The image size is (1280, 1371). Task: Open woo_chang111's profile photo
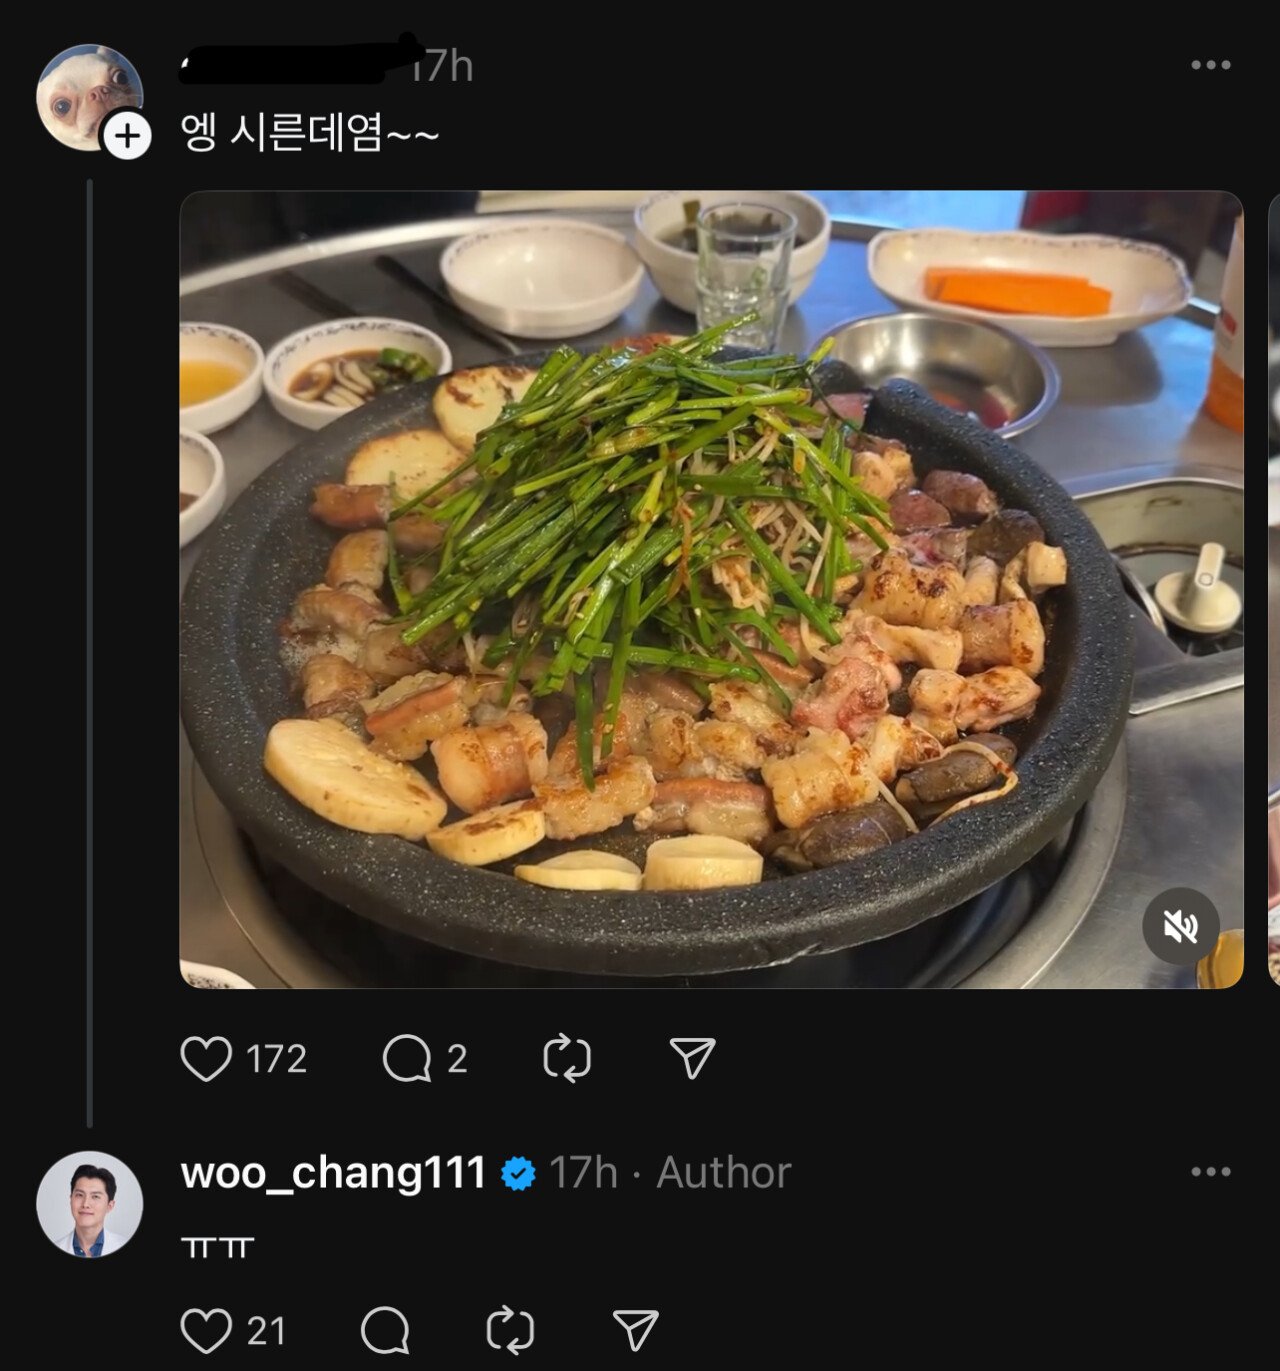point(90,1204)
